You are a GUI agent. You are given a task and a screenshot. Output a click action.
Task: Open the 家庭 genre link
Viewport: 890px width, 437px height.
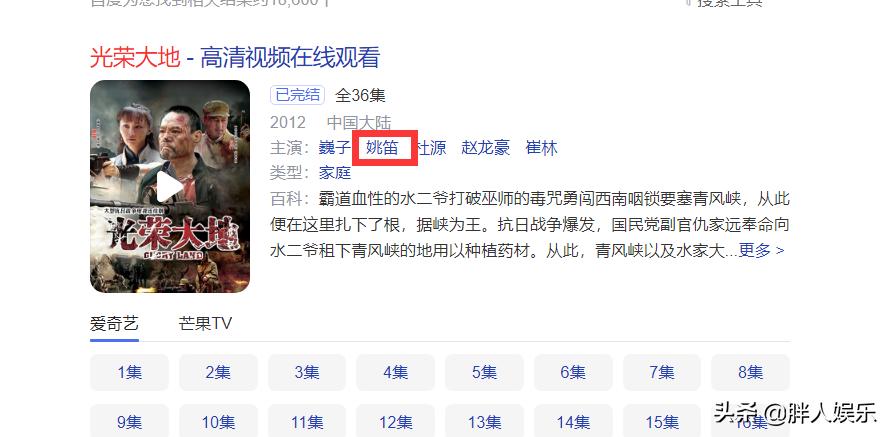(x=335, y=173)
